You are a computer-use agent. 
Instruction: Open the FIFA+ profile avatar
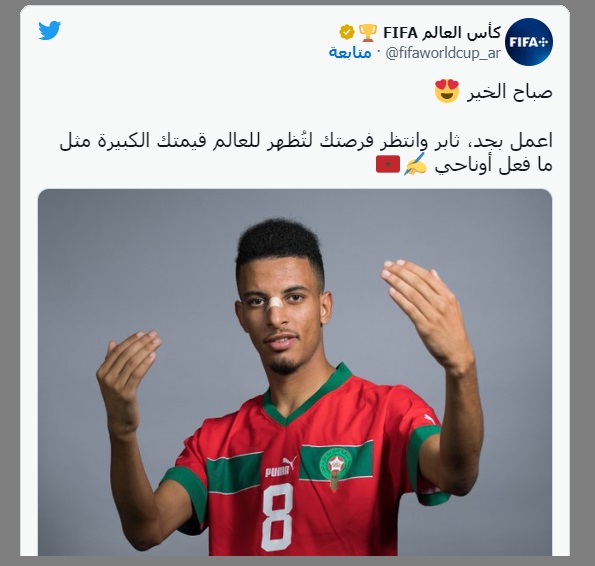529,42
